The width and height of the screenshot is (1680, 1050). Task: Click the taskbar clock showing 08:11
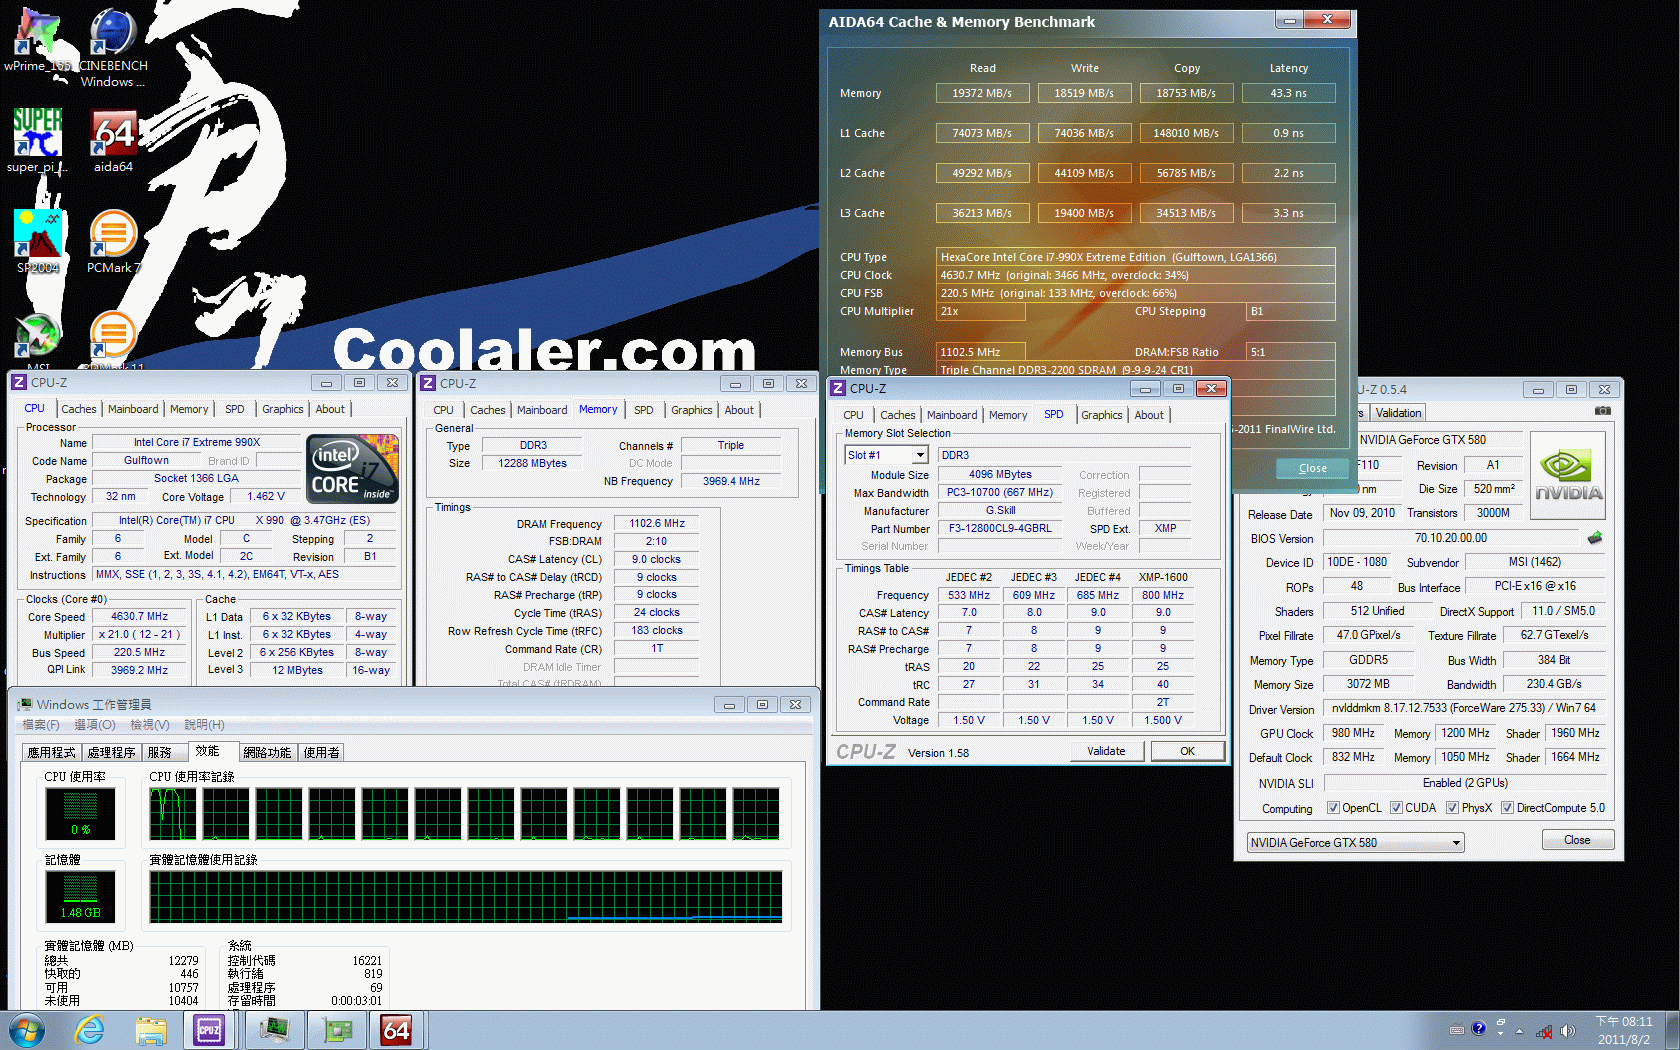coord(1623,1030)
